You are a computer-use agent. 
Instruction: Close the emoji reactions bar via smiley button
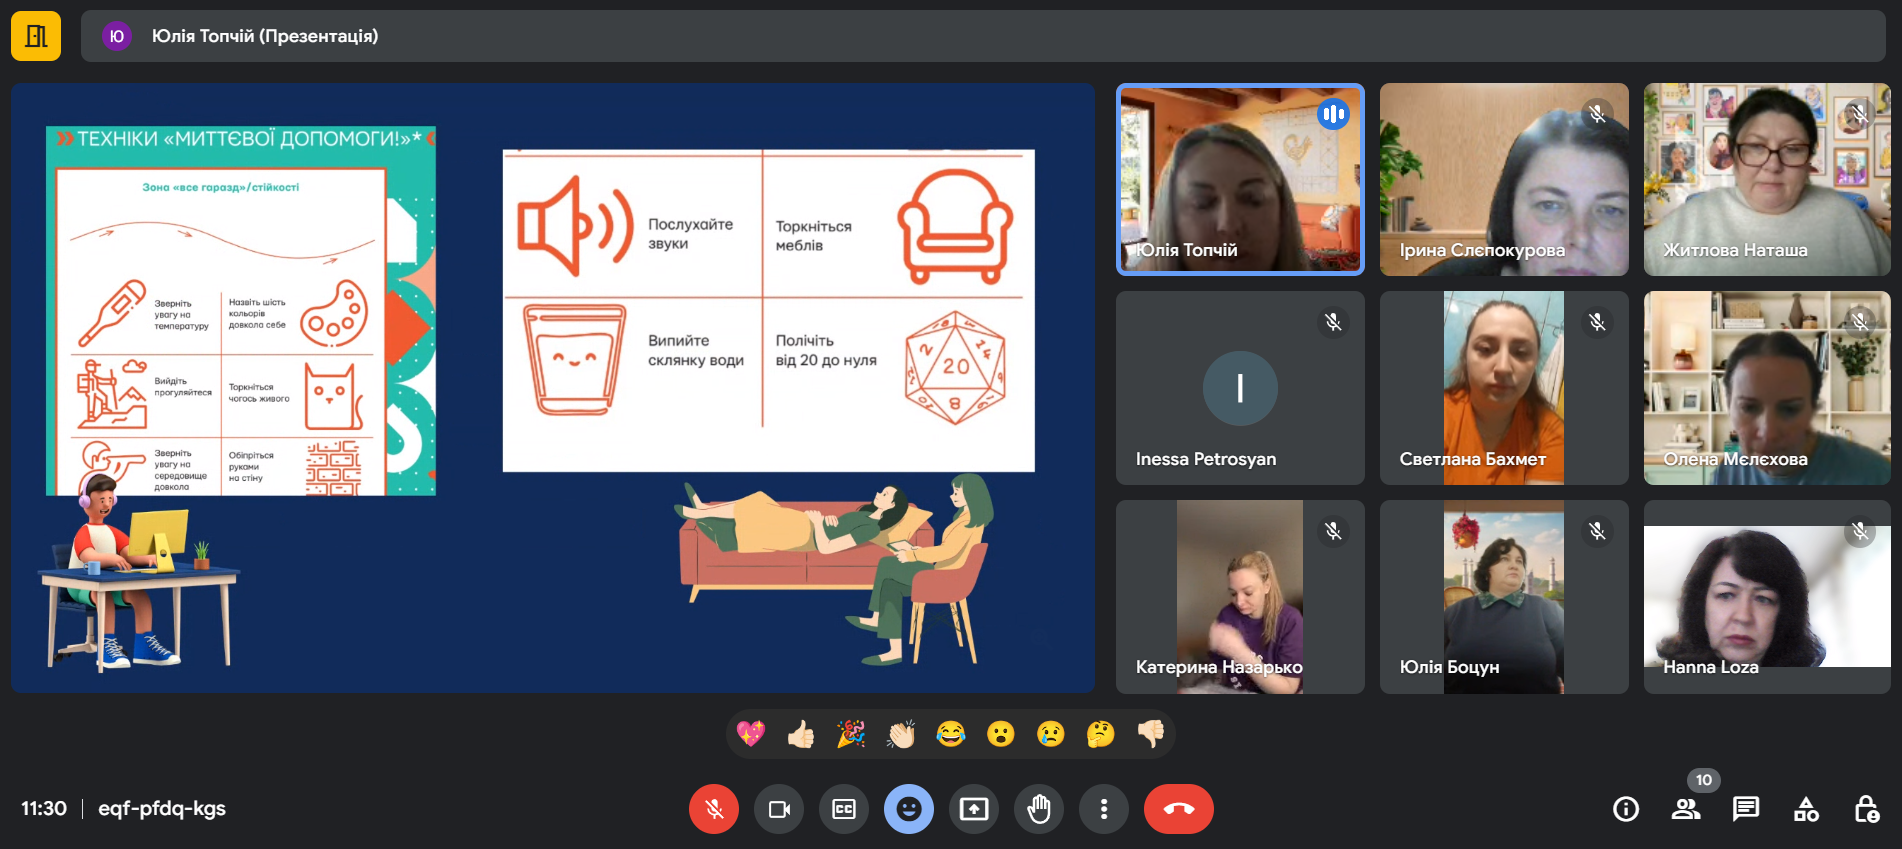(x=908, y=809)
